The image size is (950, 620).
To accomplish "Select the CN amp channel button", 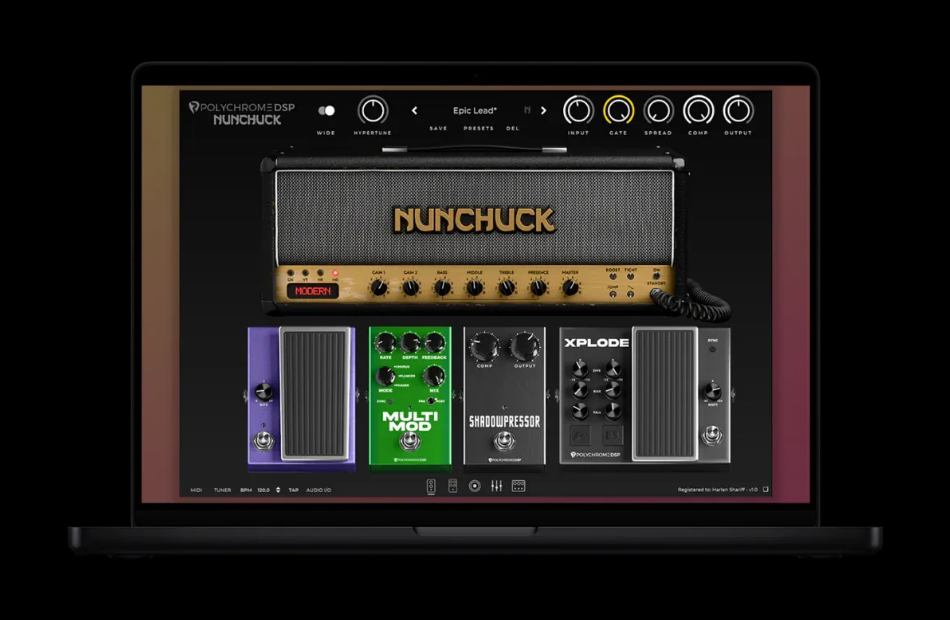I will (x=290, y=273).
